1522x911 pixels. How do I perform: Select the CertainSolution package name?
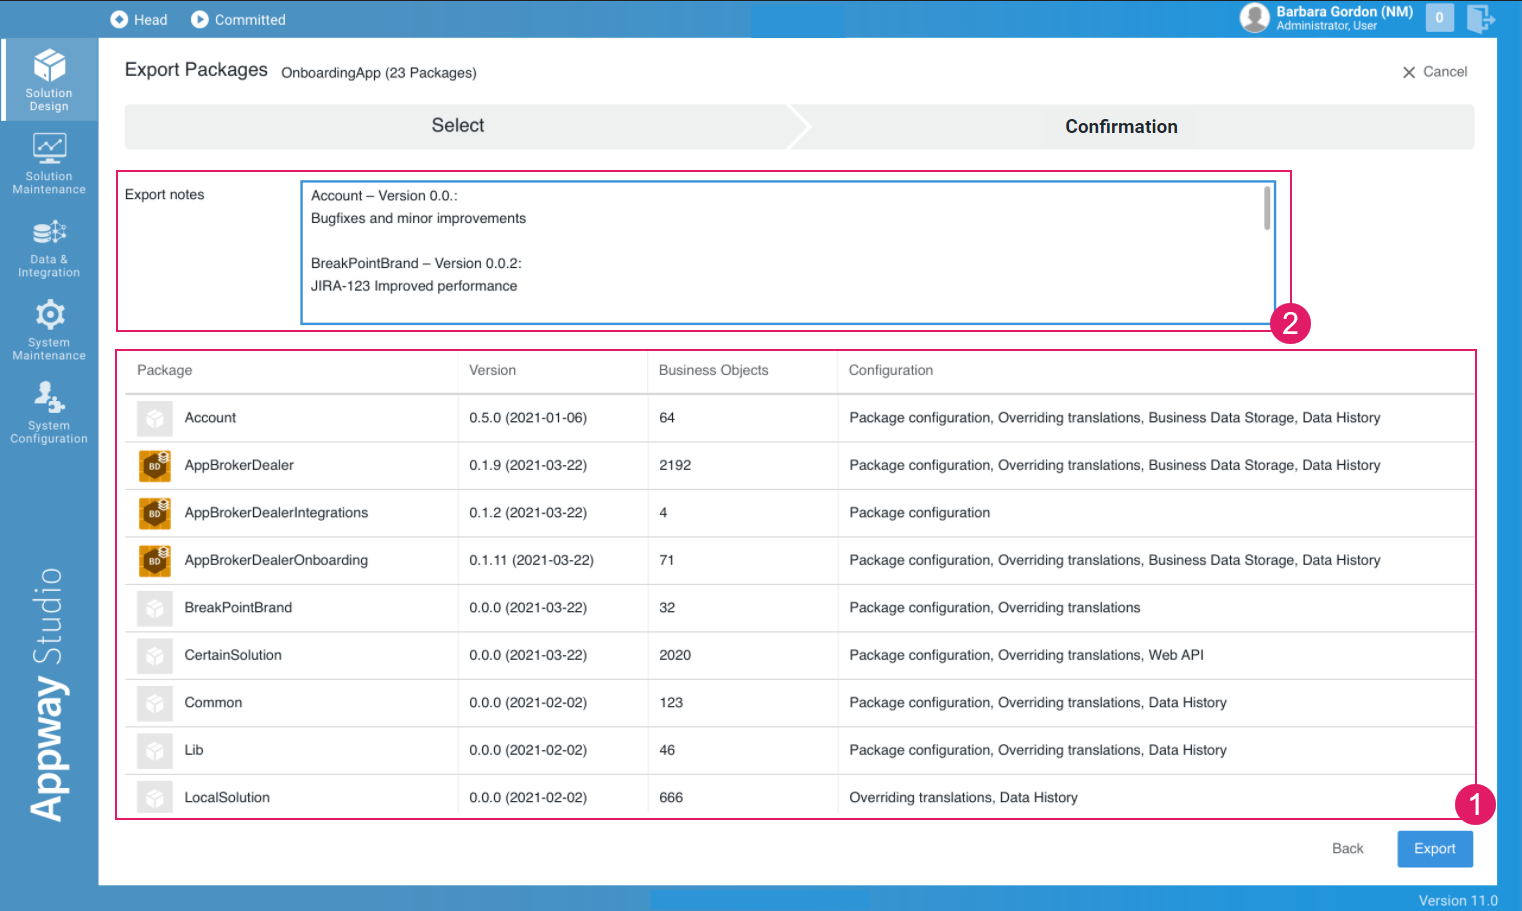(x=233, y=655)
